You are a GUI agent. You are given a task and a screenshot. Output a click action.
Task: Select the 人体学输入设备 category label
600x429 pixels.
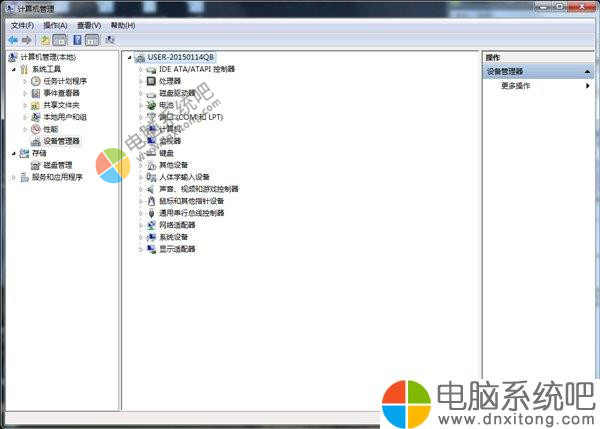pos(184,177)
